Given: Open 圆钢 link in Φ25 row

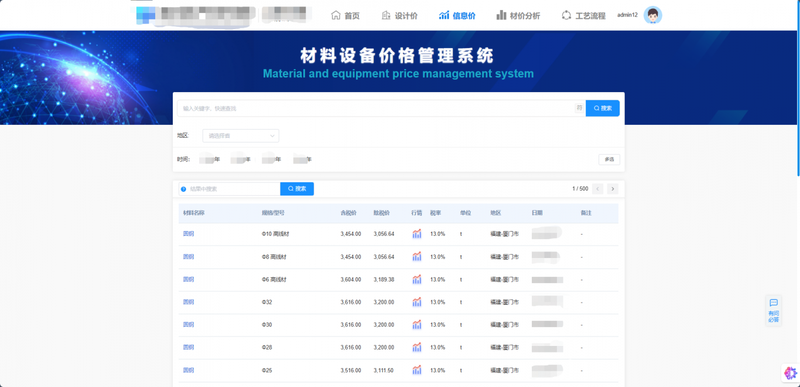Looking at the screenshot, I should coord(188,370).
